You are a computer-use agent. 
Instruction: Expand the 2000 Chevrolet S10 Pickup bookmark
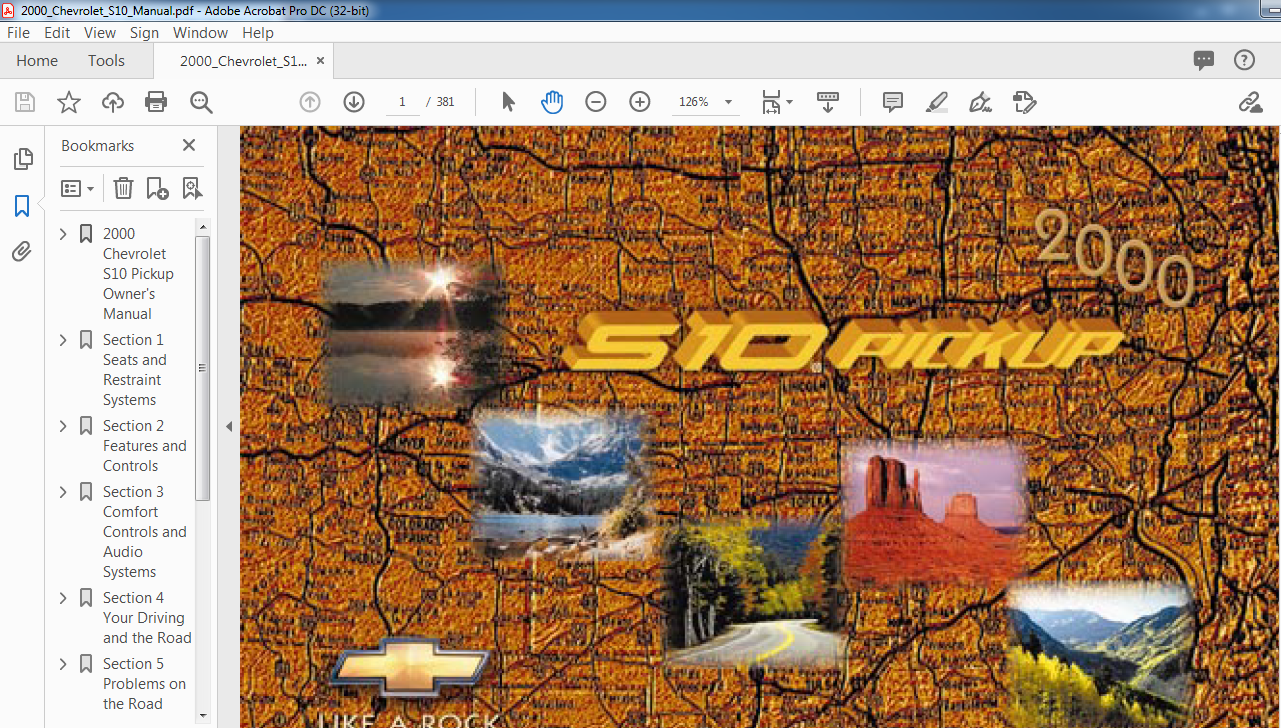[x=63, y=233]
